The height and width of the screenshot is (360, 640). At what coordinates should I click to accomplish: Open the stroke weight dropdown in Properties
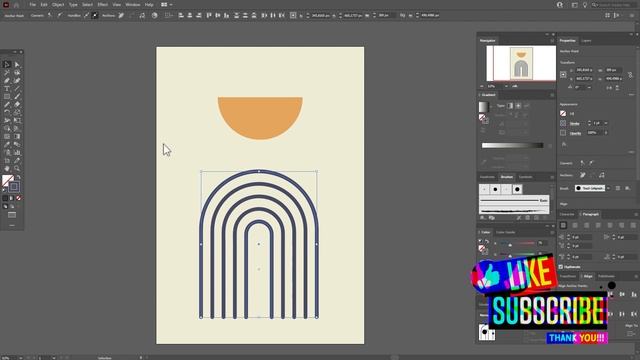point(606,123)
